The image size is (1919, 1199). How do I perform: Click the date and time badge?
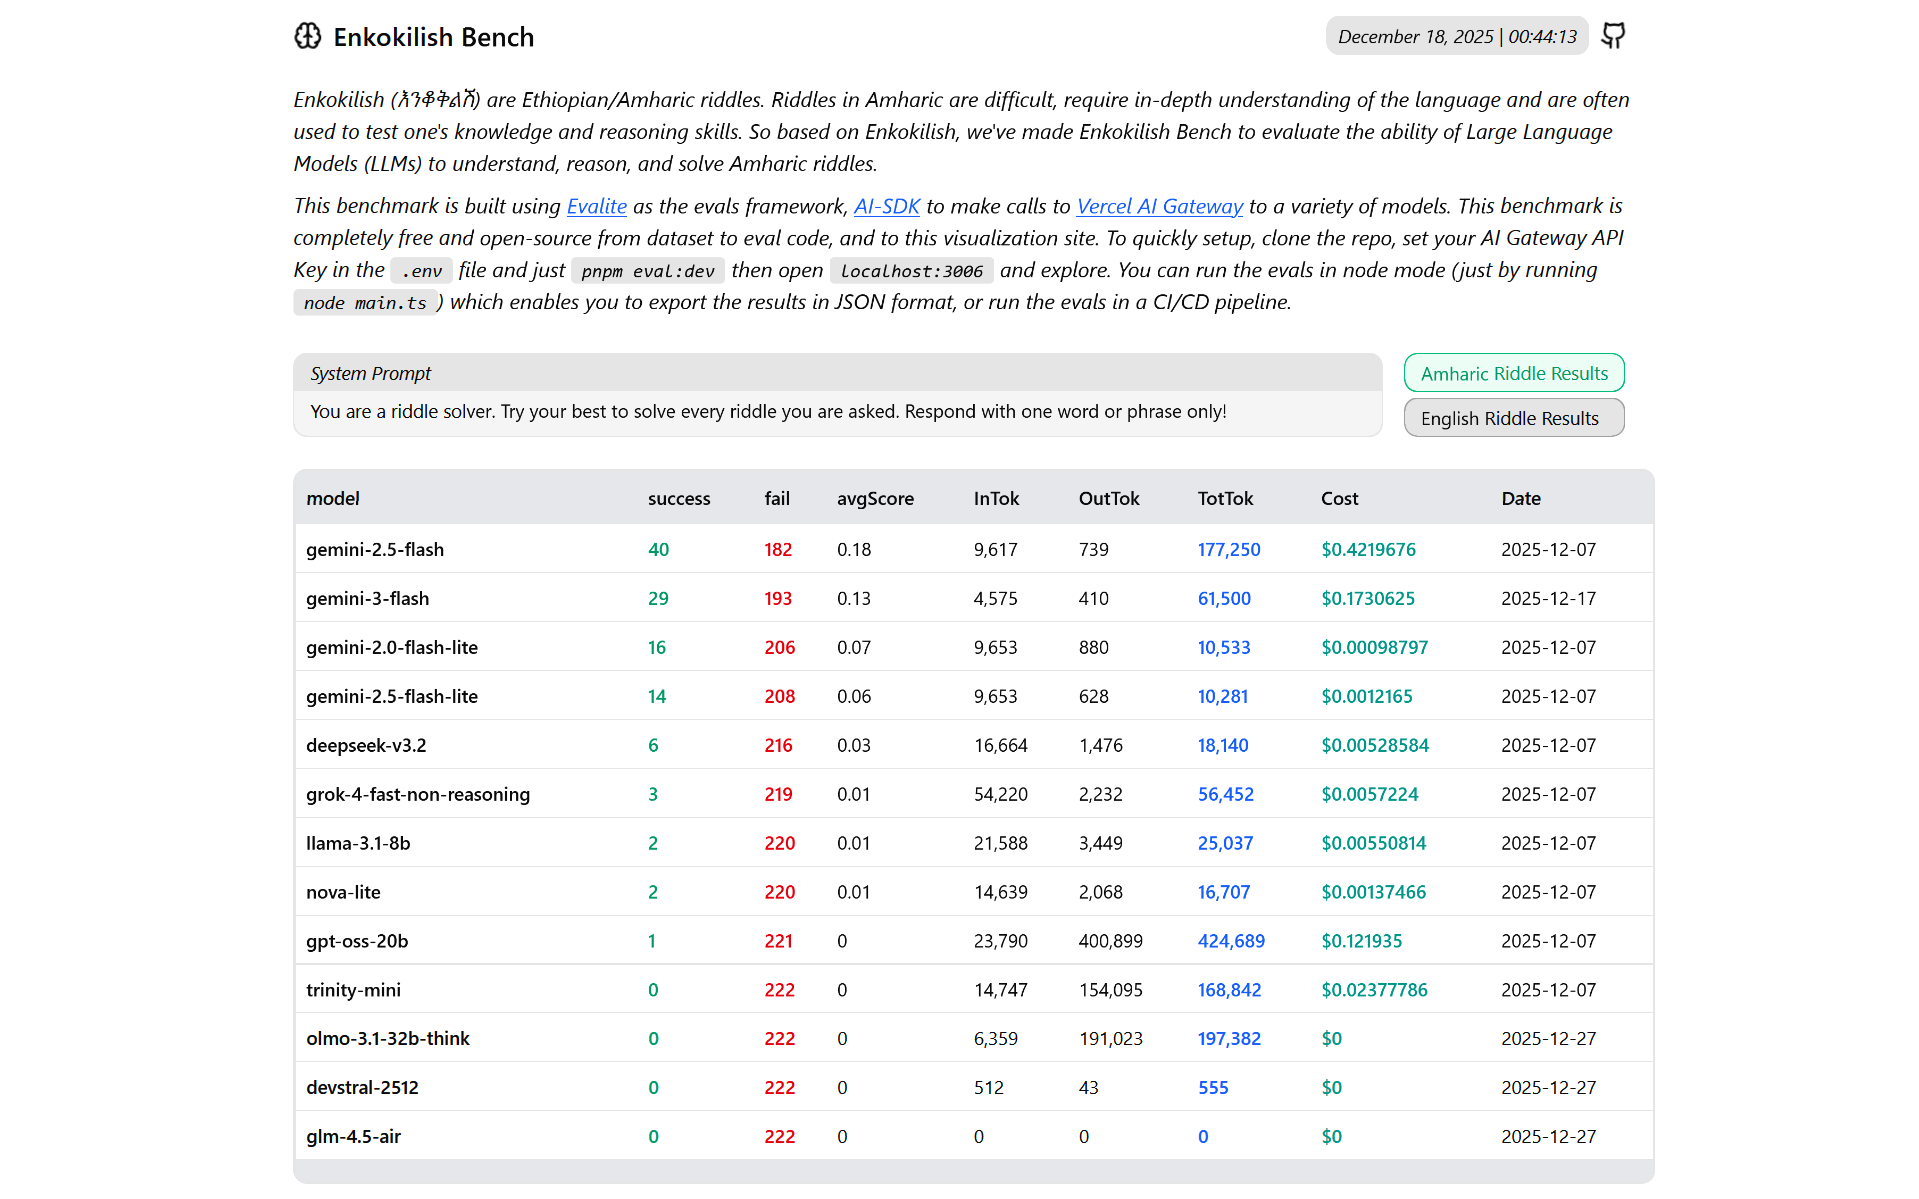pyautogui.click(x=1456, y=37)
